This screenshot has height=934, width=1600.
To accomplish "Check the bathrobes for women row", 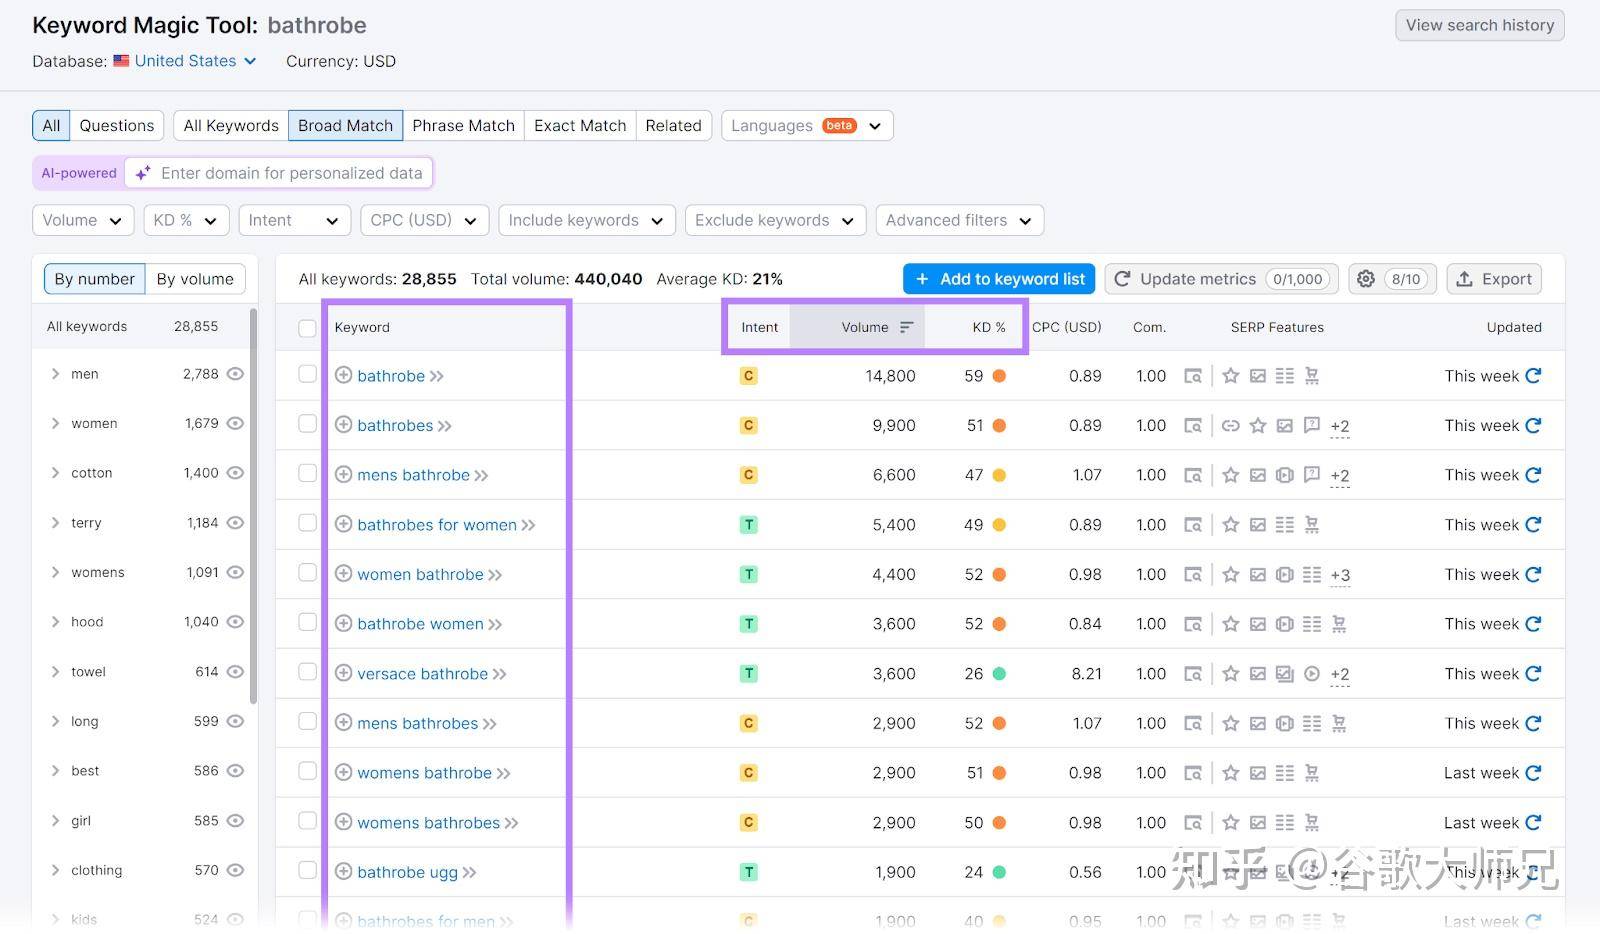I will (x=307, y=523).
